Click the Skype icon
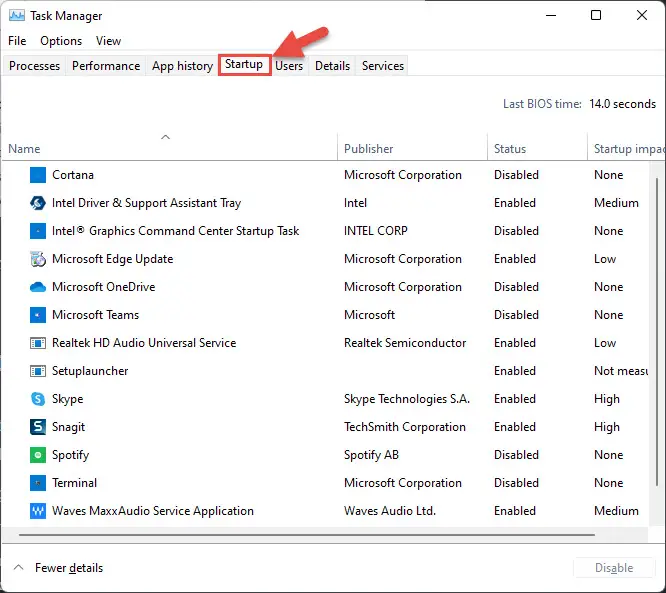 (x=38, y=399)
